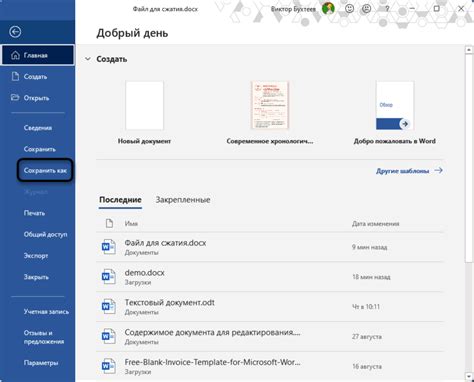The image size is (474, 382).
Task: Open the Сведения menu item
Action: pyautogui.click(x=38, y=128)
